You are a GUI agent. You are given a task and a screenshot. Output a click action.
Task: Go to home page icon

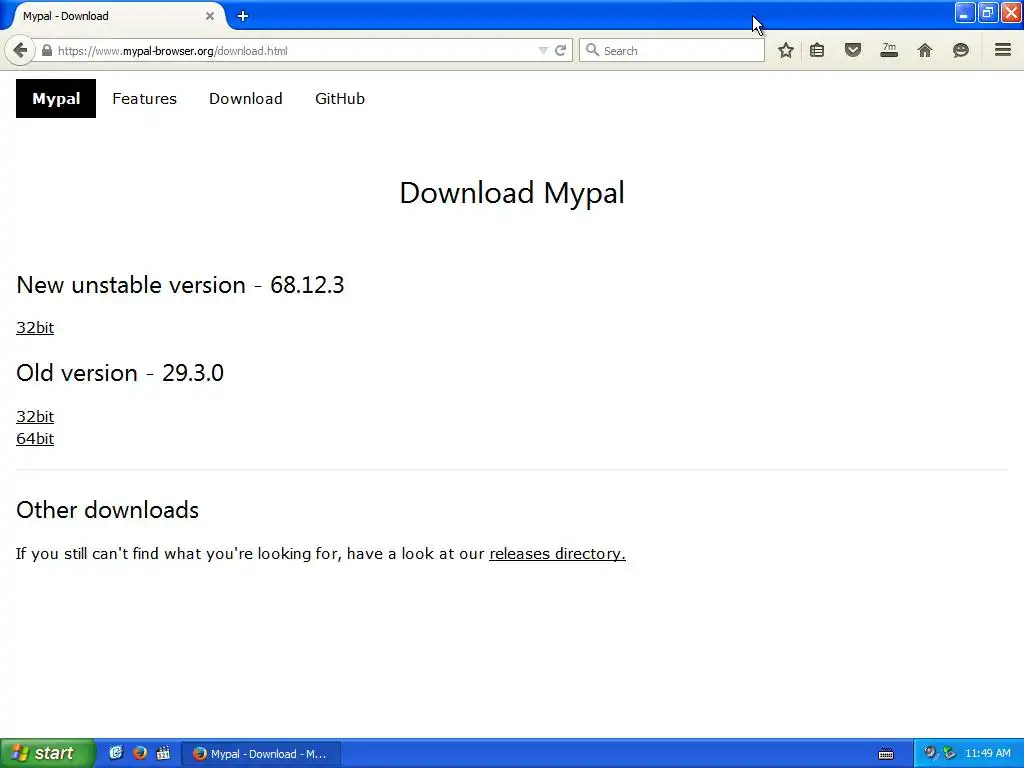925,50
